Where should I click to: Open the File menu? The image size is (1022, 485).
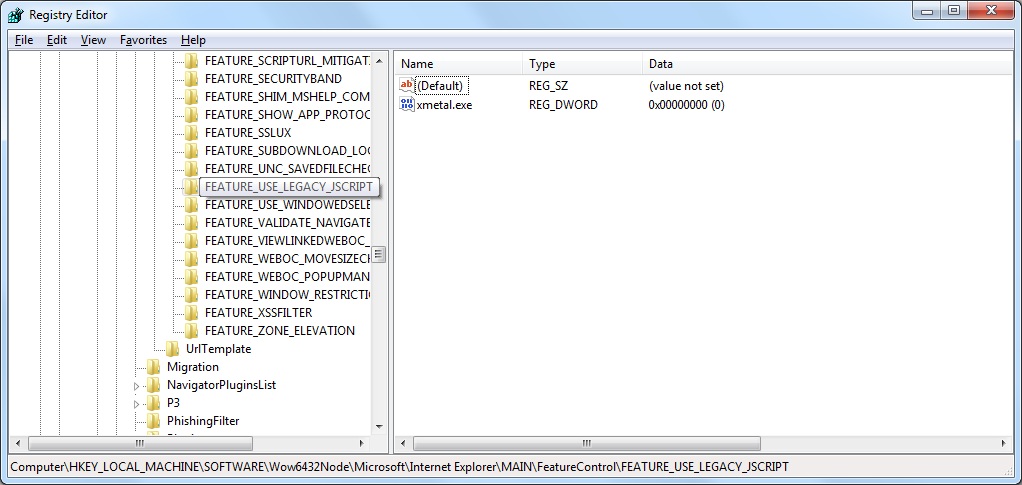[x=23, y=40]
